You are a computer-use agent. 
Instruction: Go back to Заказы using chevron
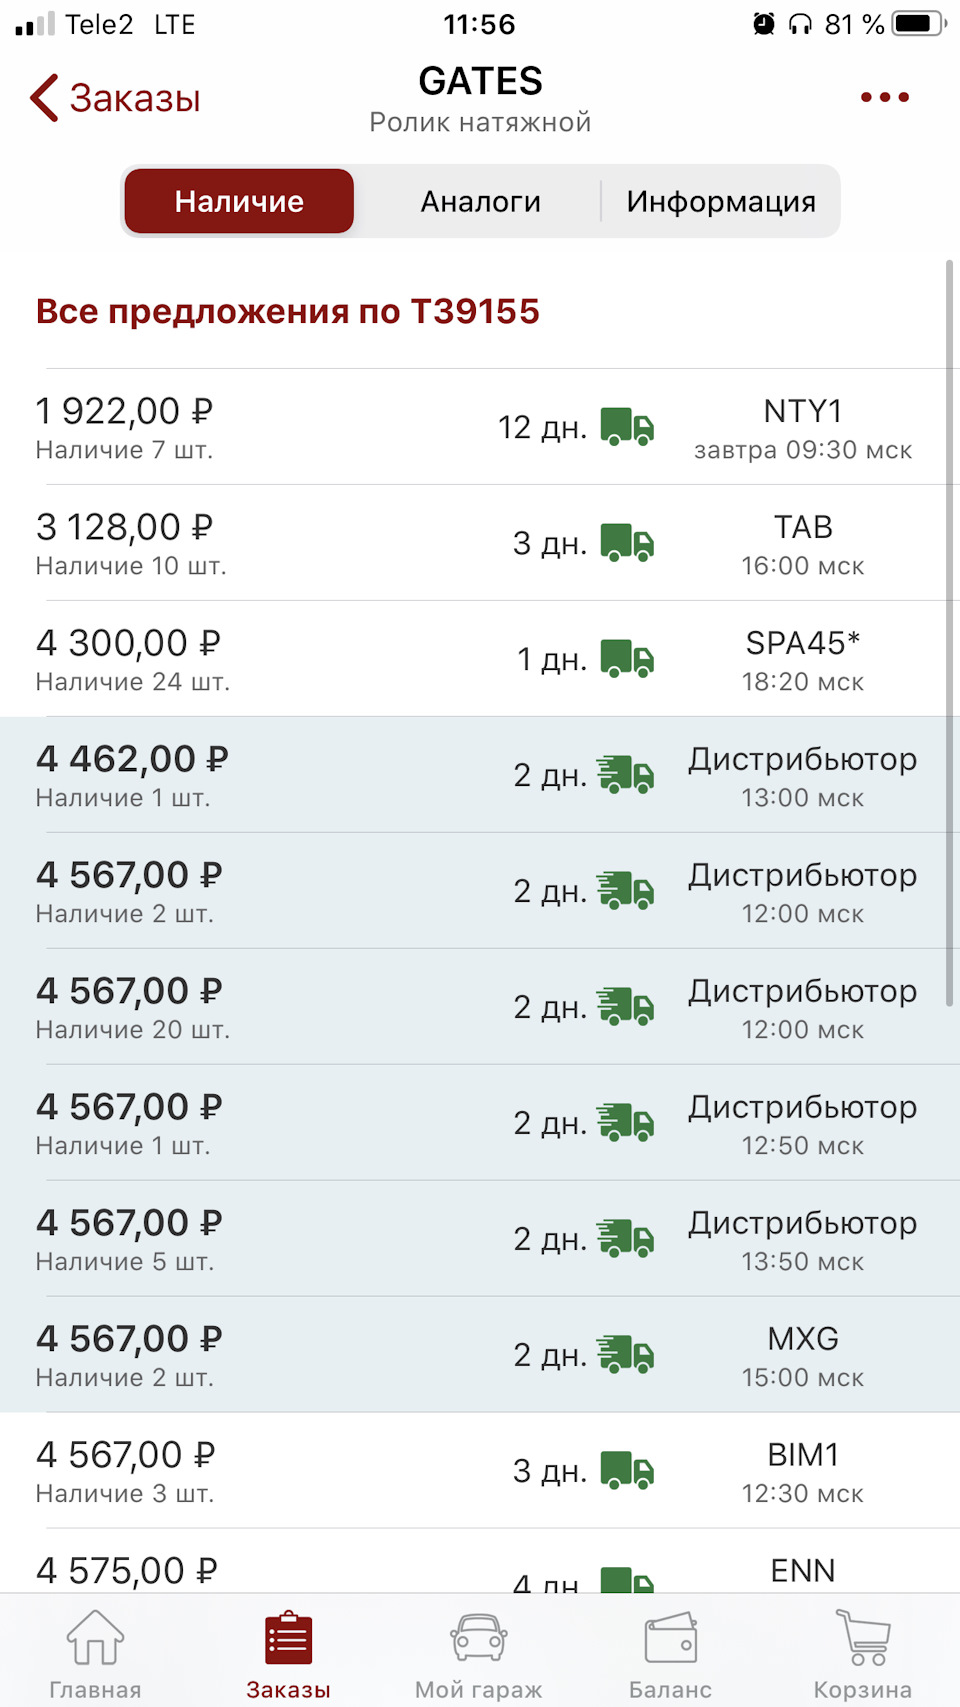click(x=44, y=98)
